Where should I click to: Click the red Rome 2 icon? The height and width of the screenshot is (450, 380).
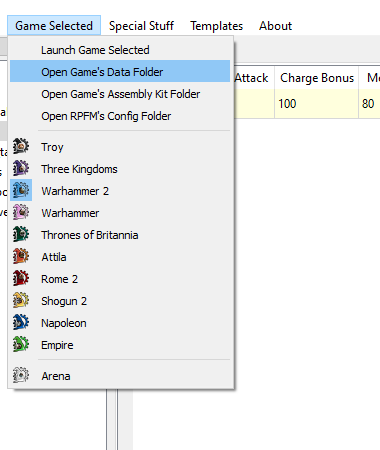pyautogui.click(x=21, y=278)
